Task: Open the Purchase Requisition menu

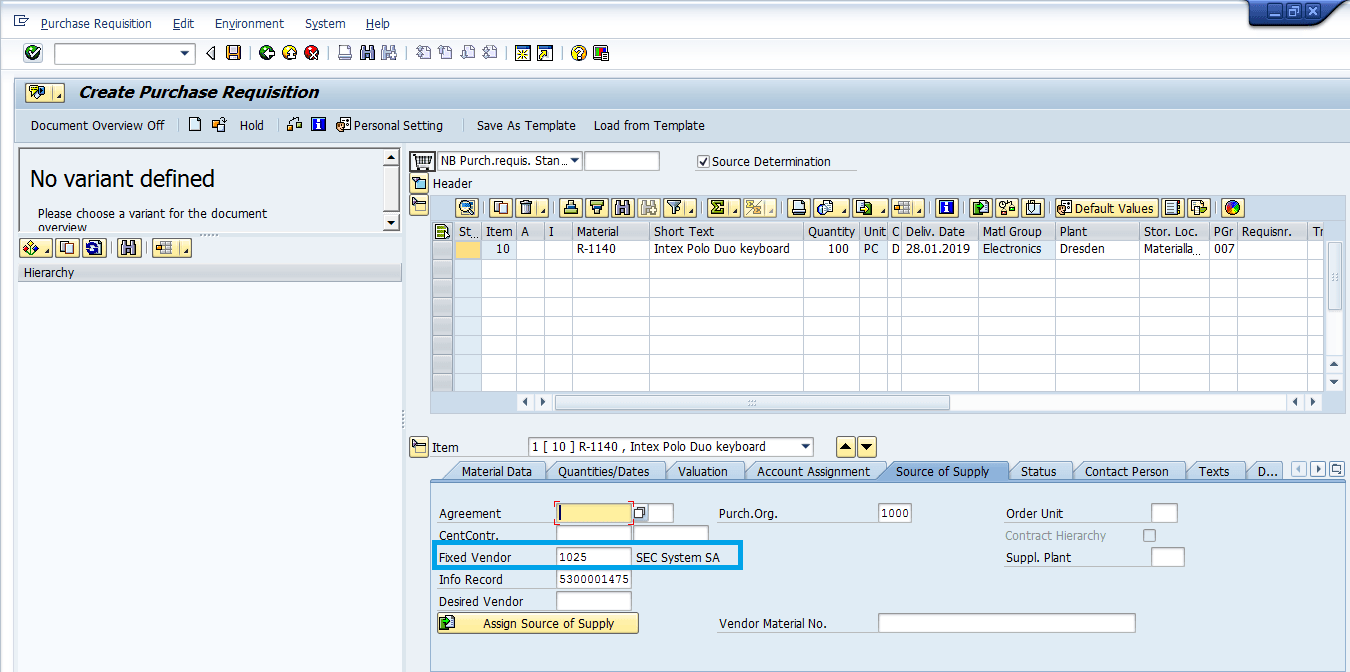Action: click(96, 23)
